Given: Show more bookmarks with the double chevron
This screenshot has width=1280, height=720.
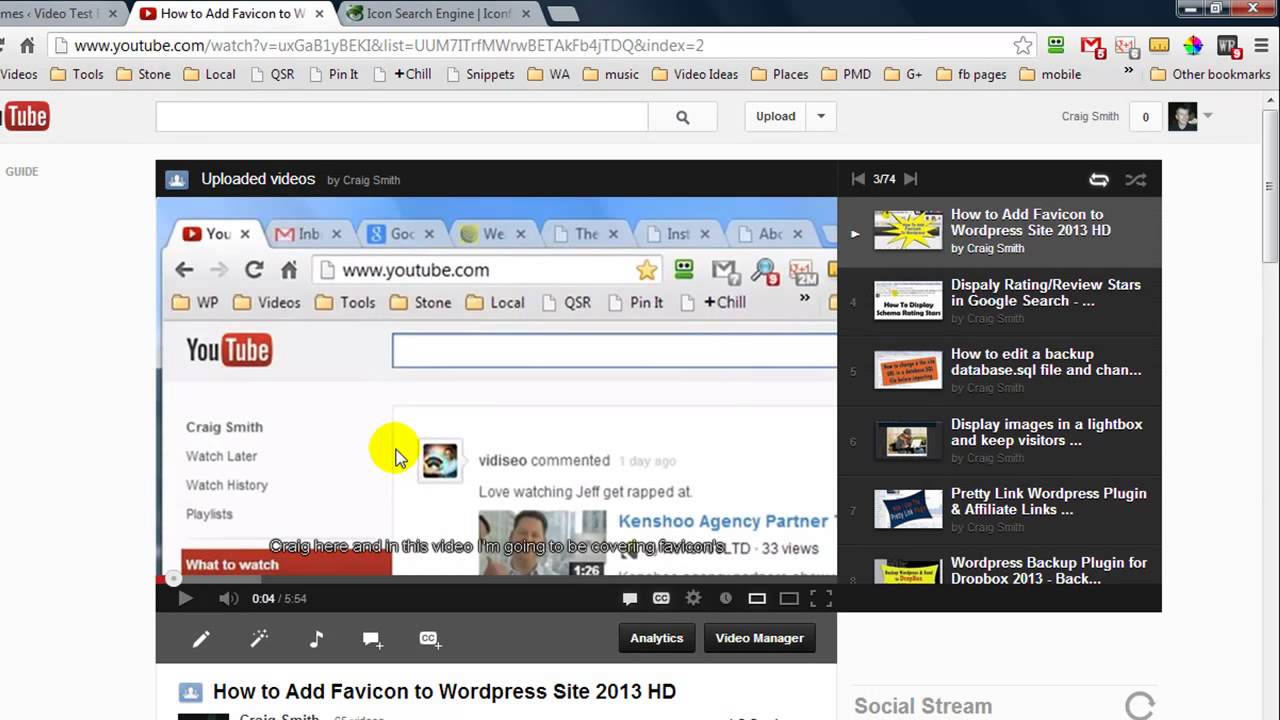Looking at the screenshot, I should (1129, 73).
